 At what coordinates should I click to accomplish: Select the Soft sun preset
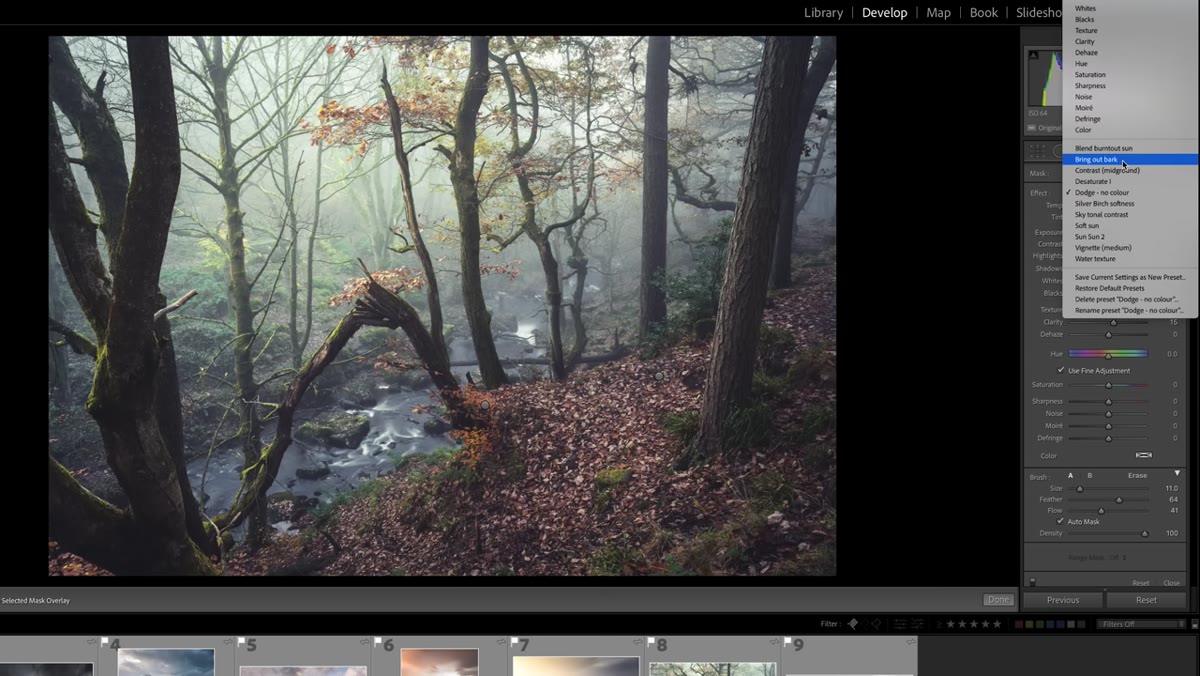[x=1130, y=225]
